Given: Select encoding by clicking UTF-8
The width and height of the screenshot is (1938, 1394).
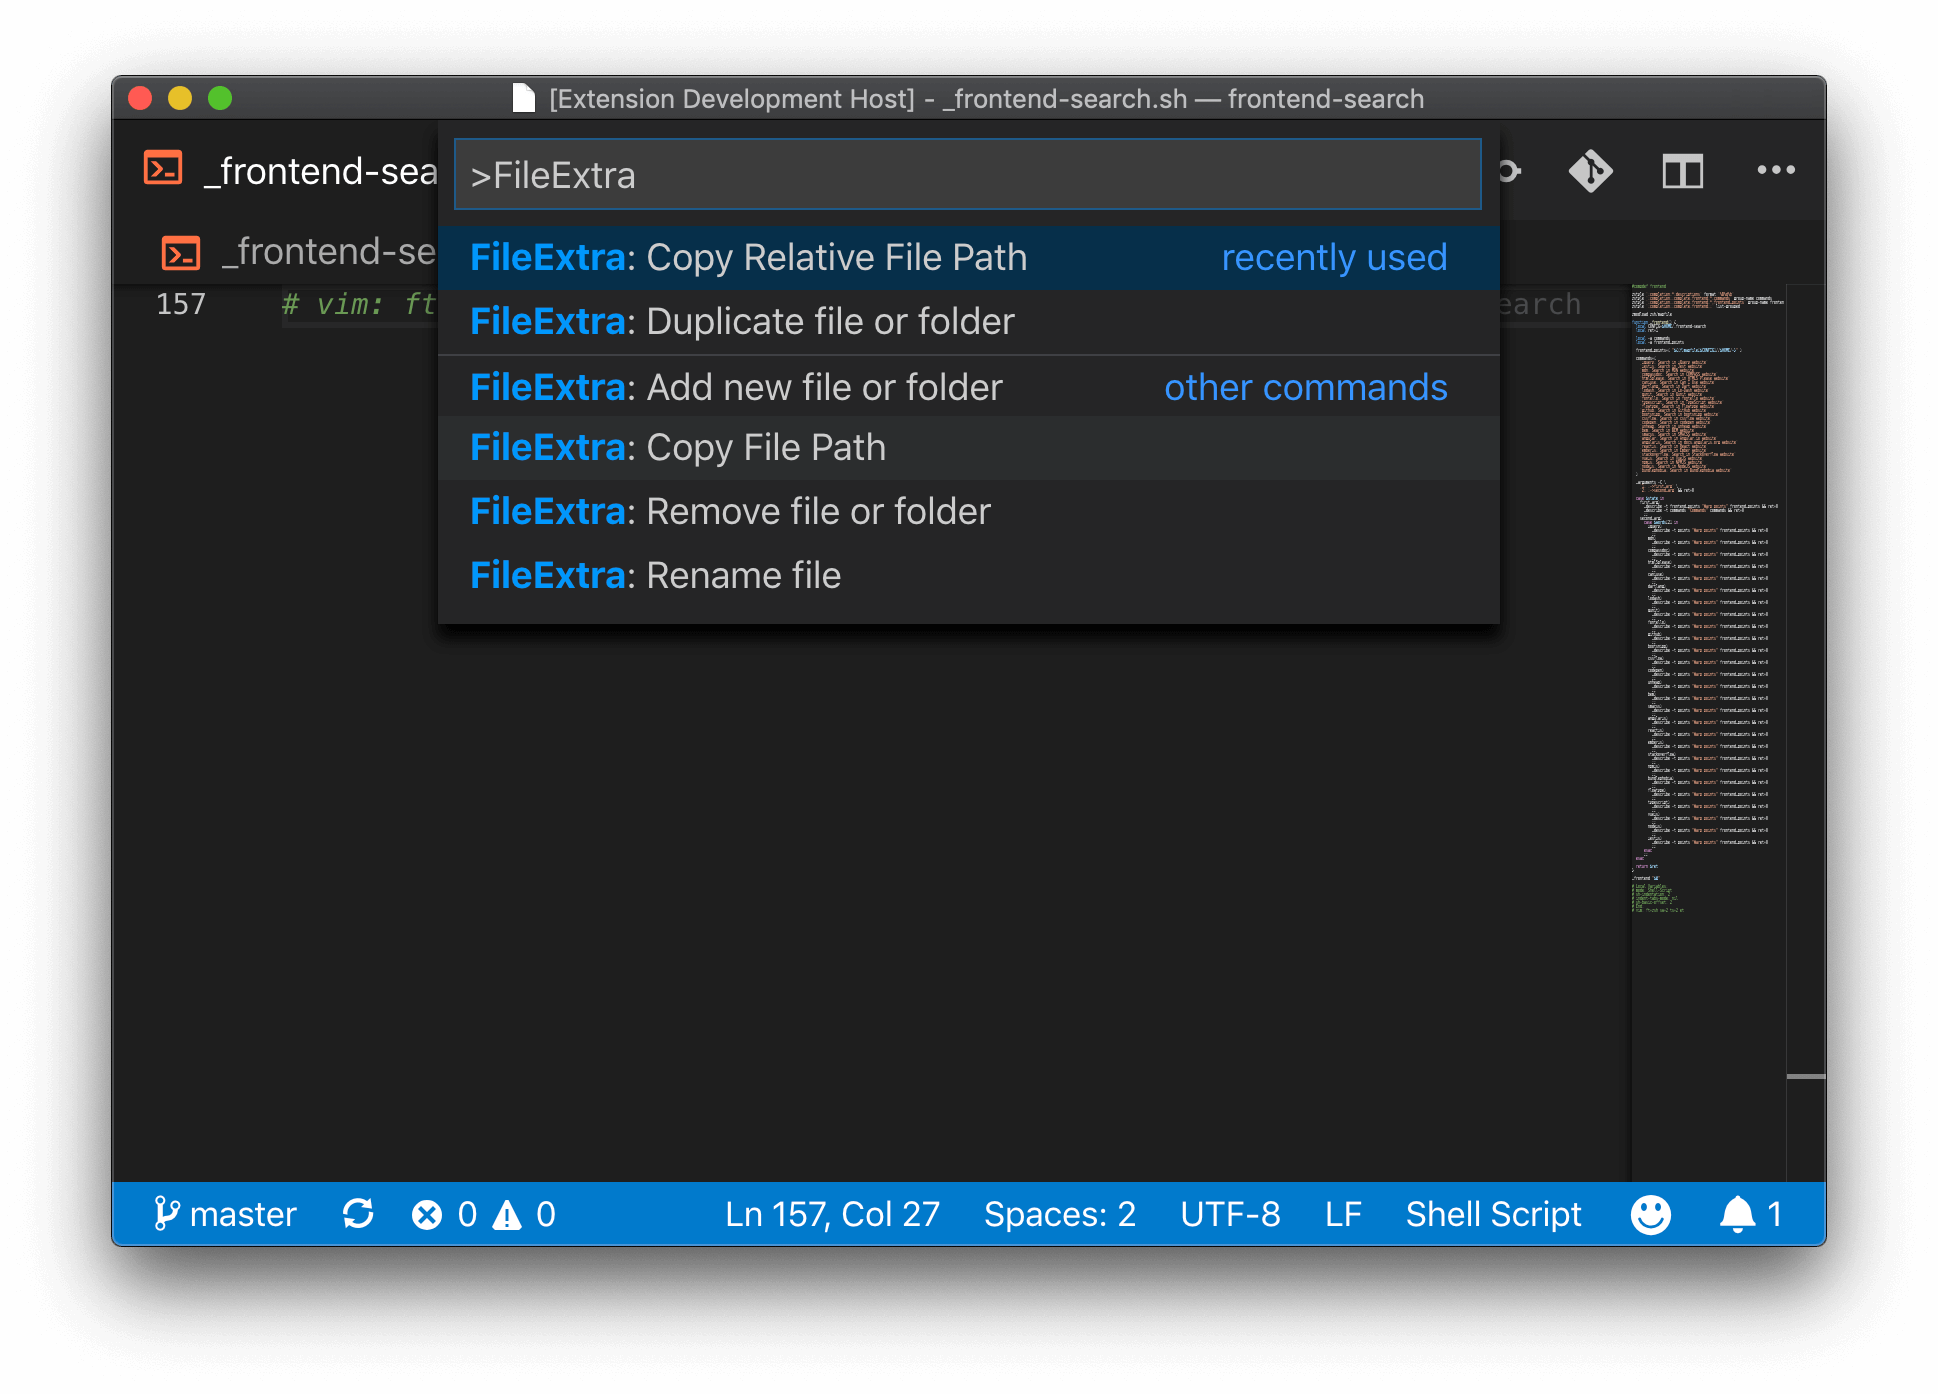Looking at the screenshot, I should click(x=1229, y=1214).
